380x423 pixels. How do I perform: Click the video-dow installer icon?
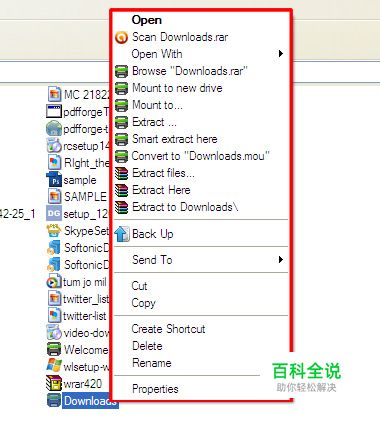pos(54,333)
